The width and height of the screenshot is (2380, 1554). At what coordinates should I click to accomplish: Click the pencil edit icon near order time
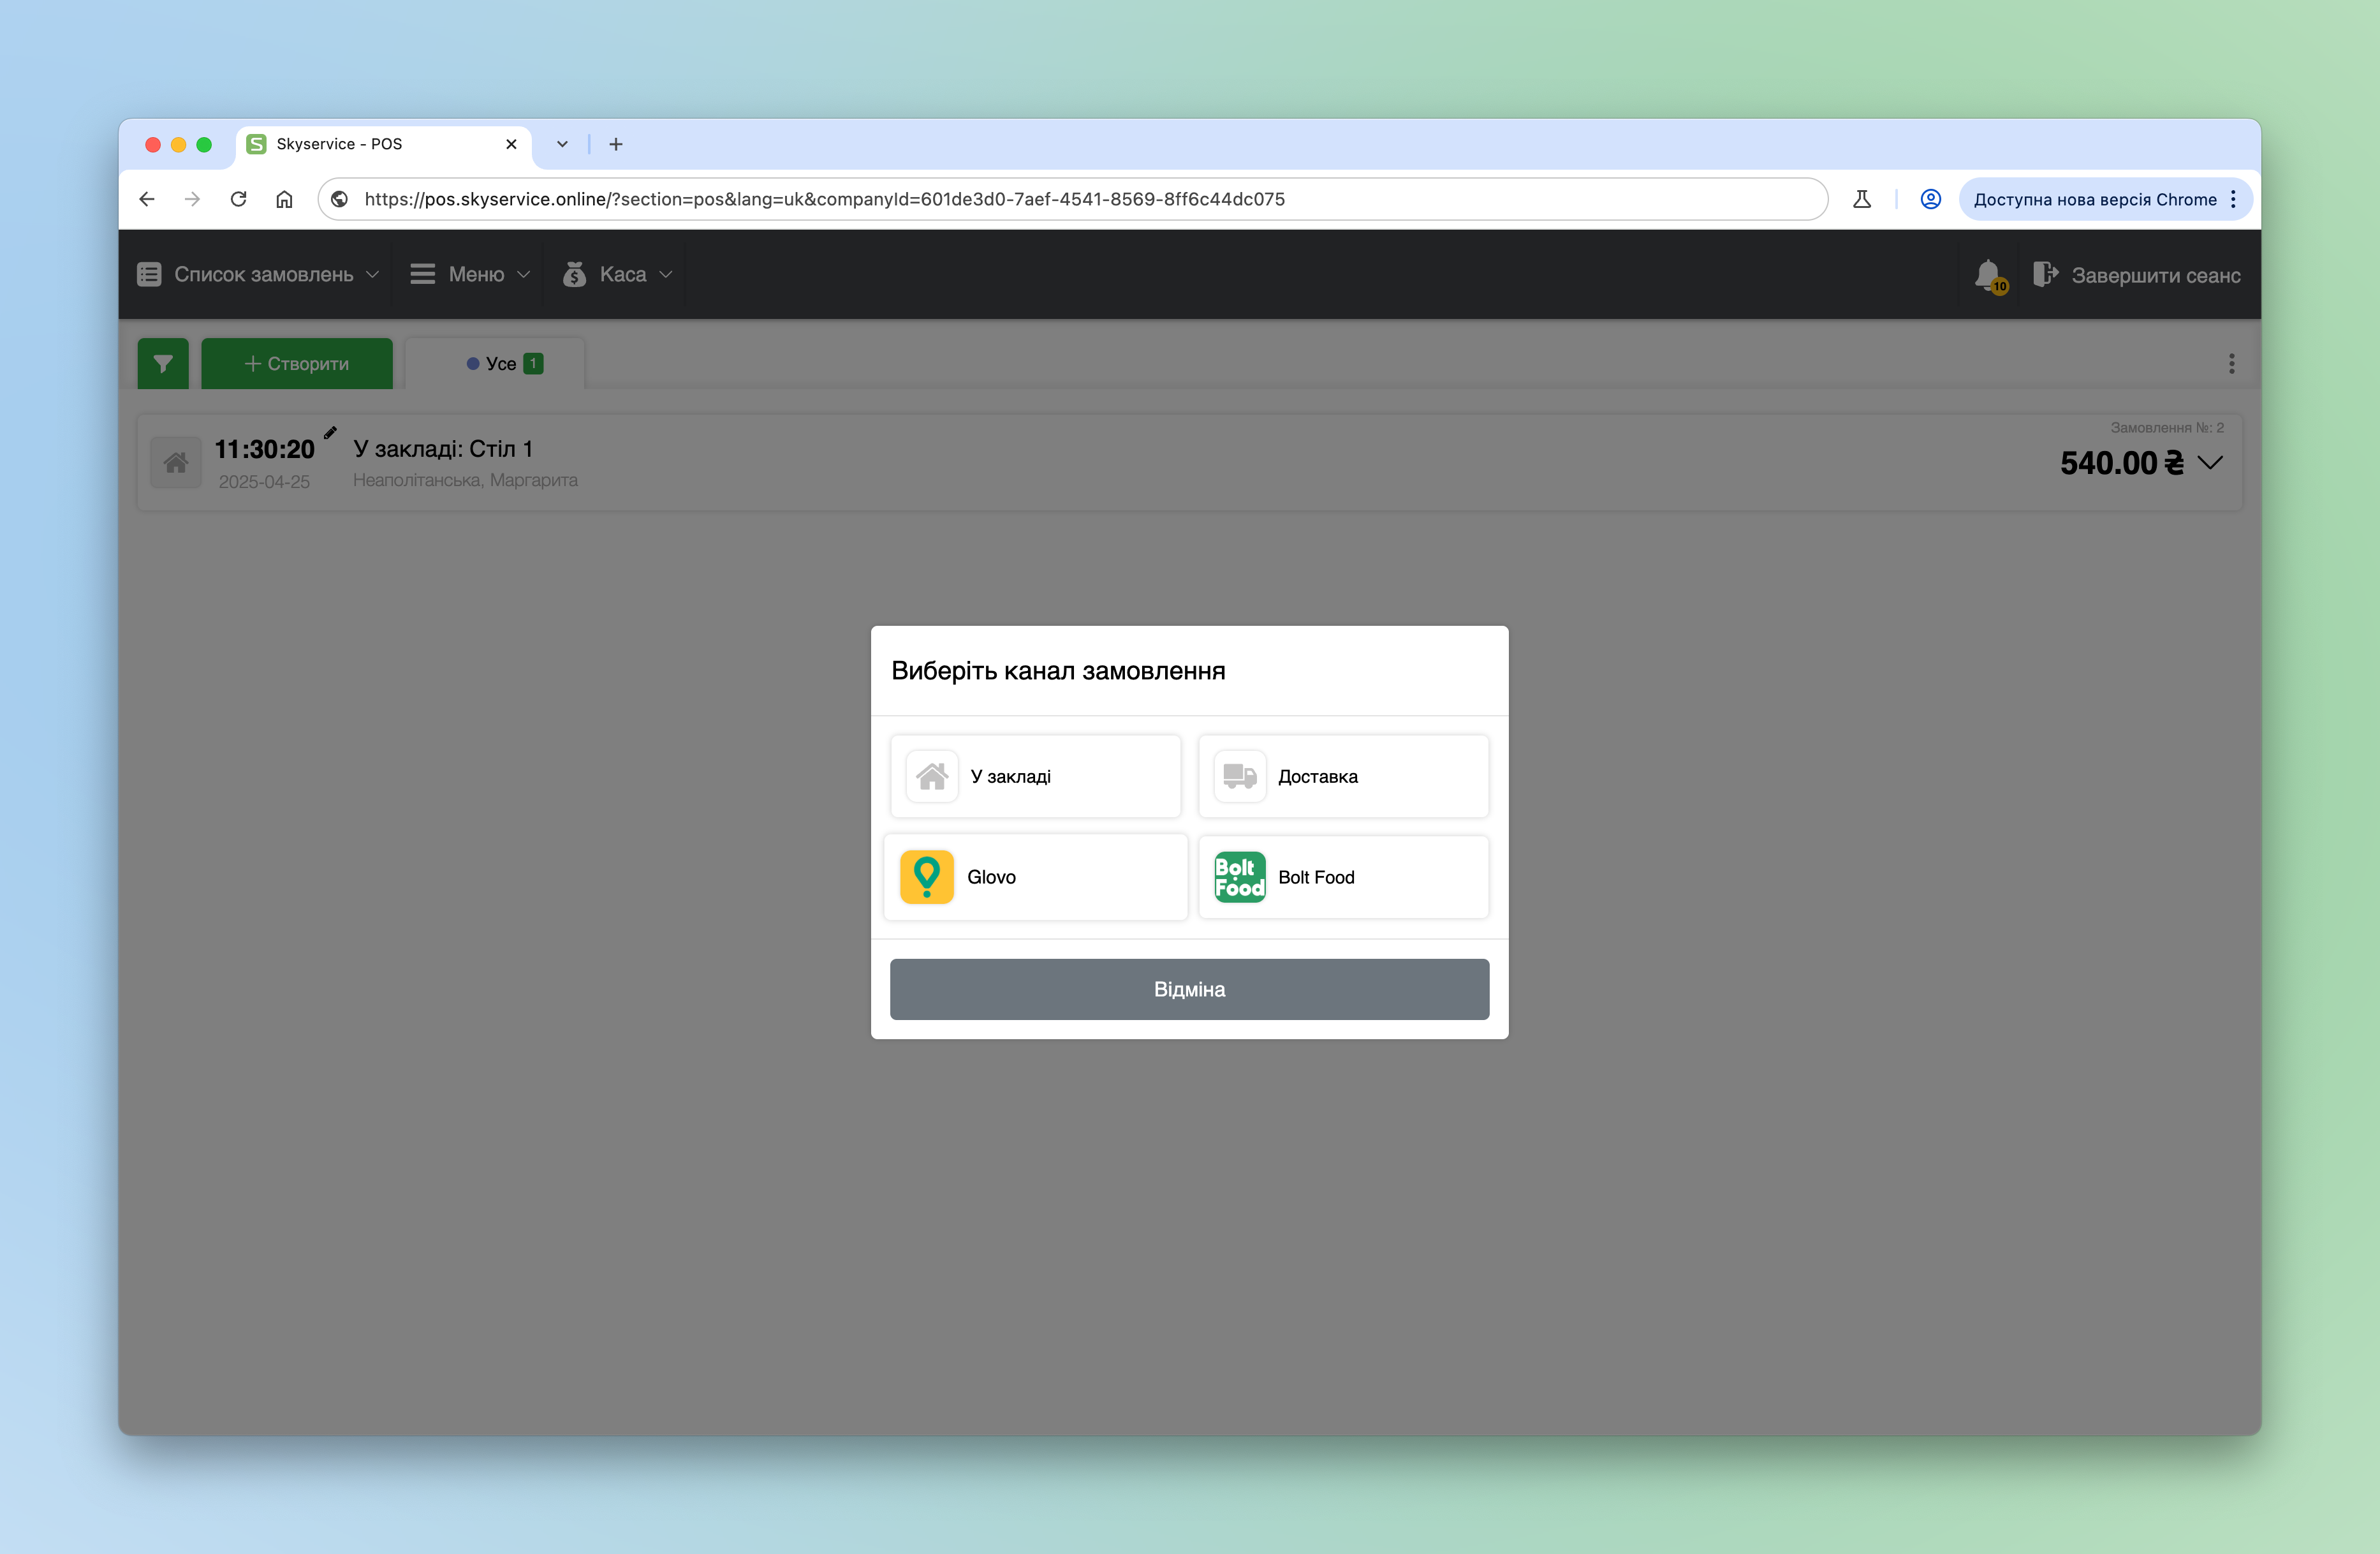coord(330,433)
